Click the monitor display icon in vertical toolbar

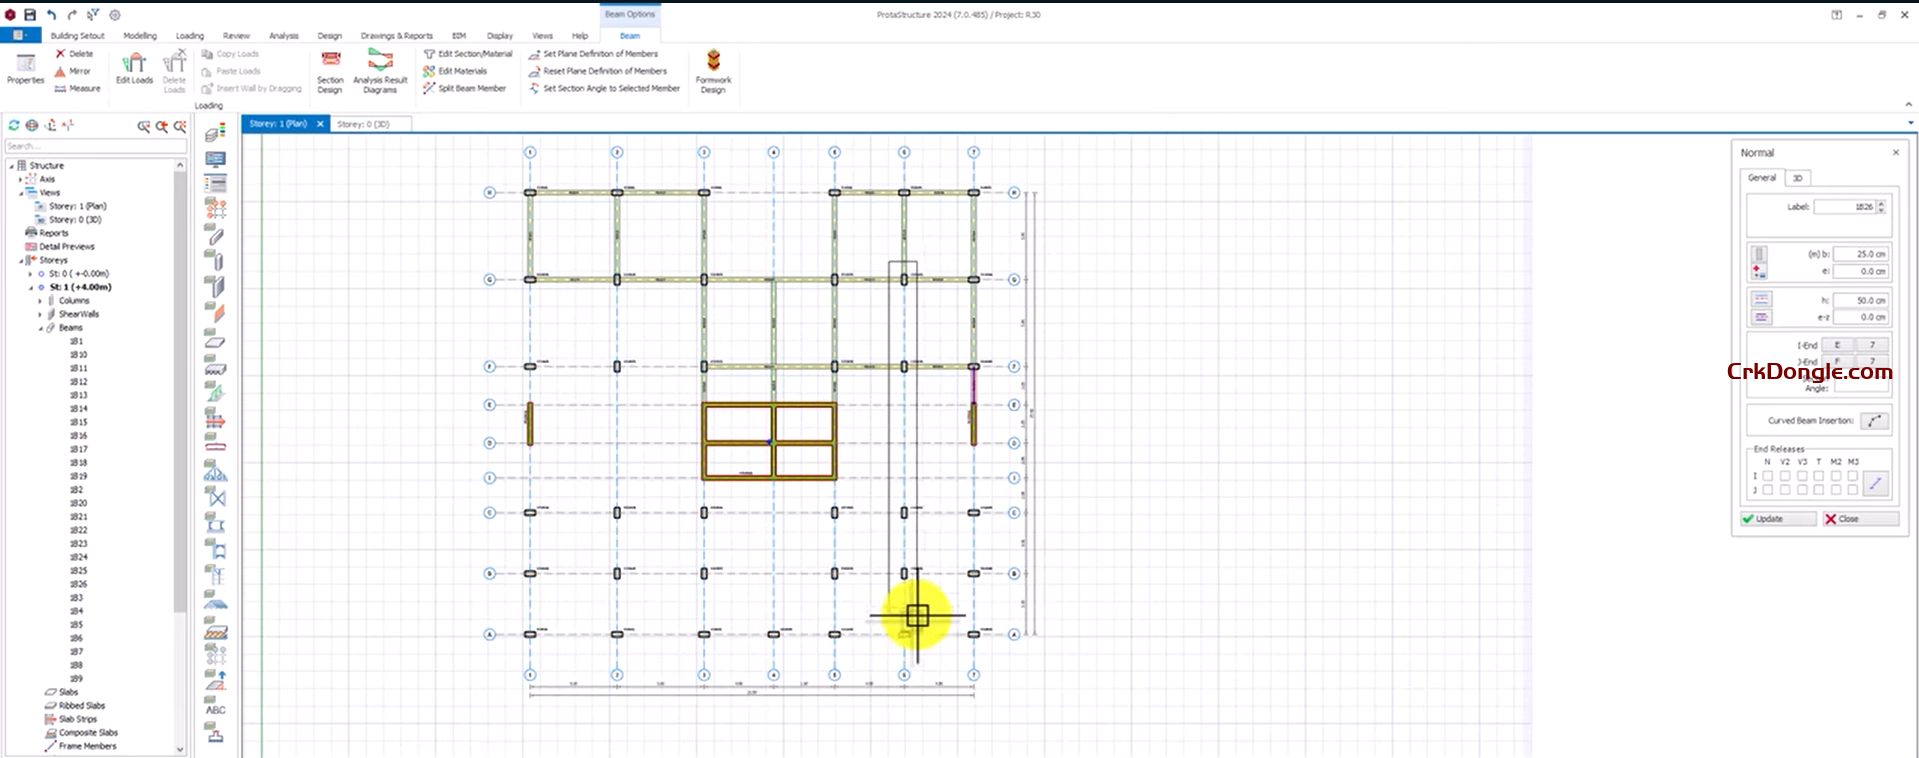click(x=215, y=159)
